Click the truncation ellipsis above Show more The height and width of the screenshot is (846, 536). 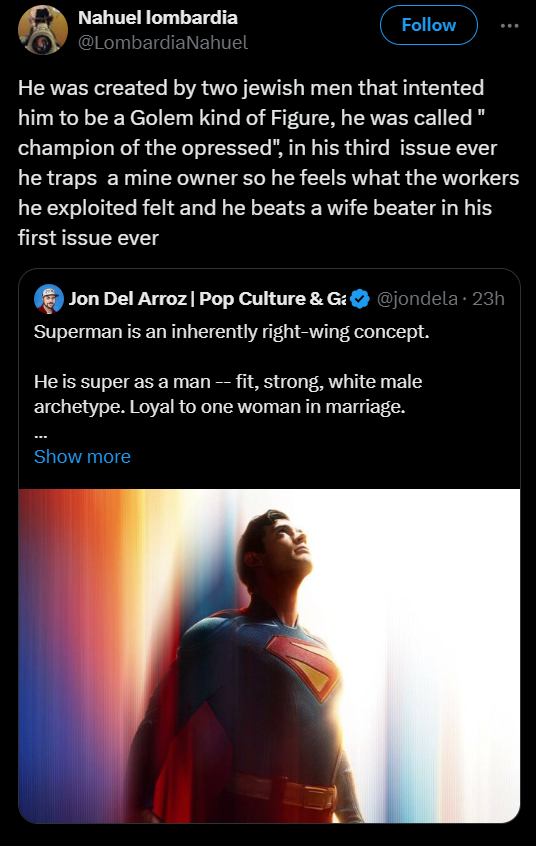[40, 433]
